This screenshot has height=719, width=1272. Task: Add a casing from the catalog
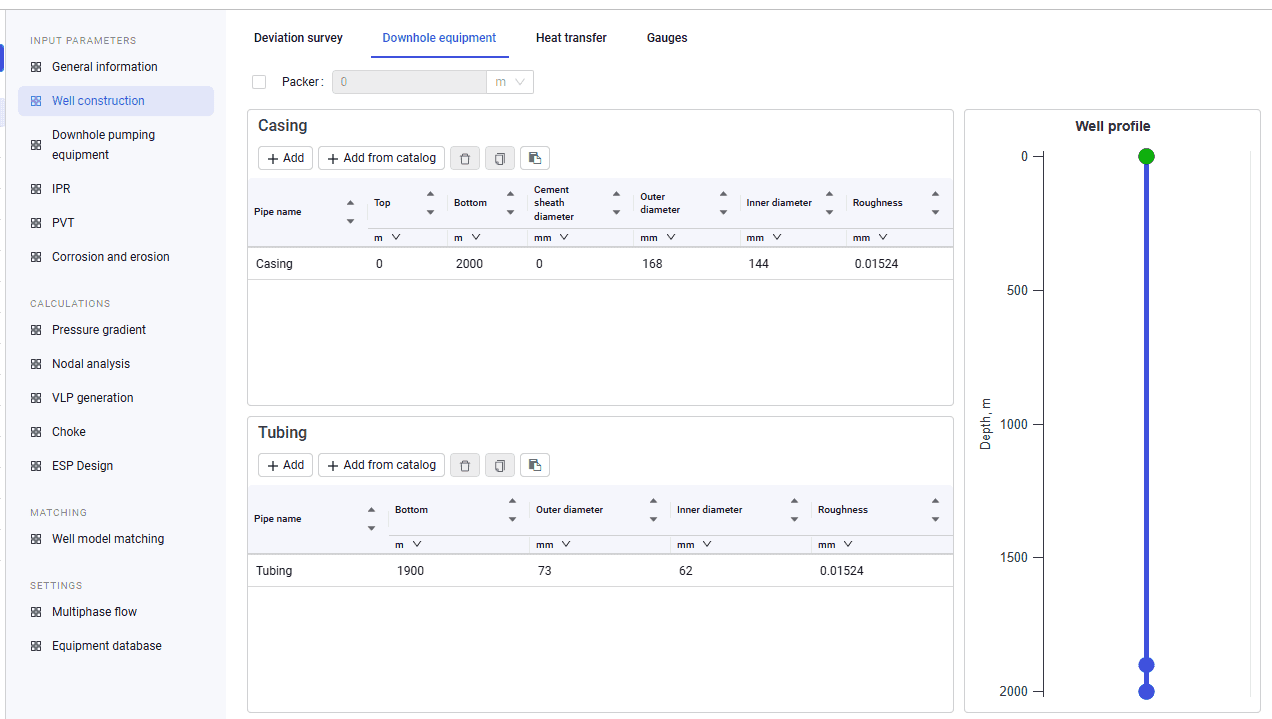tap(381, 158)
